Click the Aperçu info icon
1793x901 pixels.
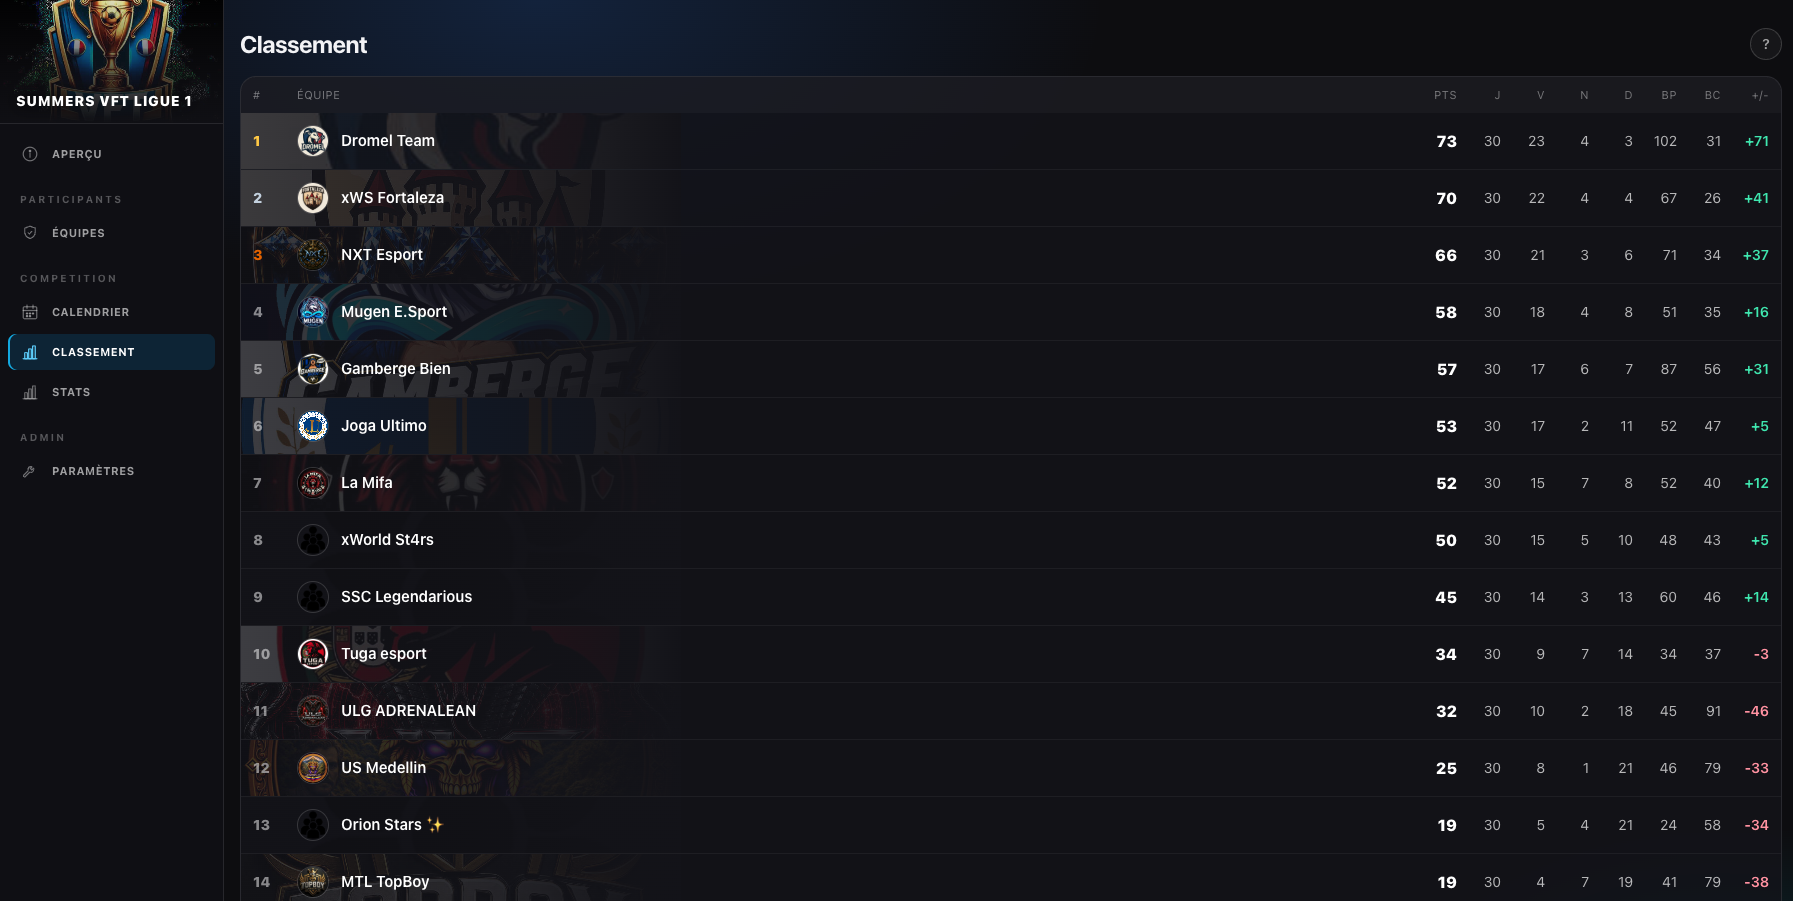click(x=30, y=154)
